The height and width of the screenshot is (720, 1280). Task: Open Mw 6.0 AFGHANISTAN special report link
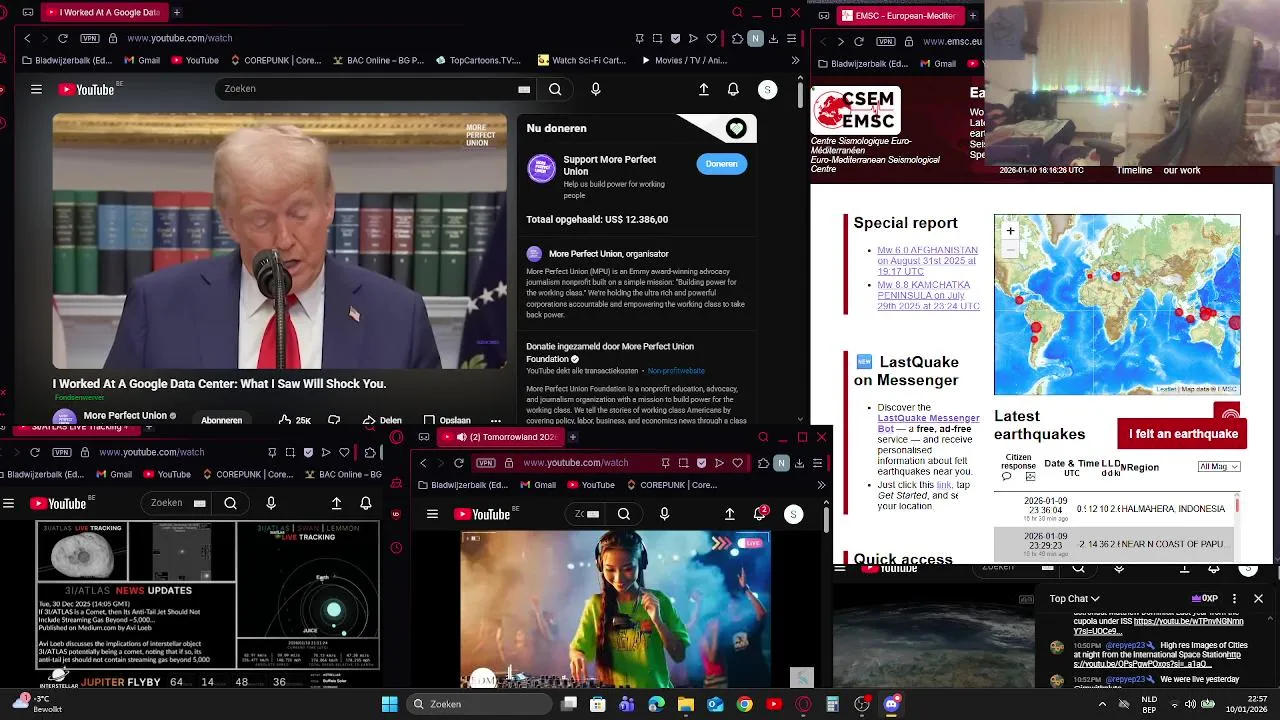927,261
